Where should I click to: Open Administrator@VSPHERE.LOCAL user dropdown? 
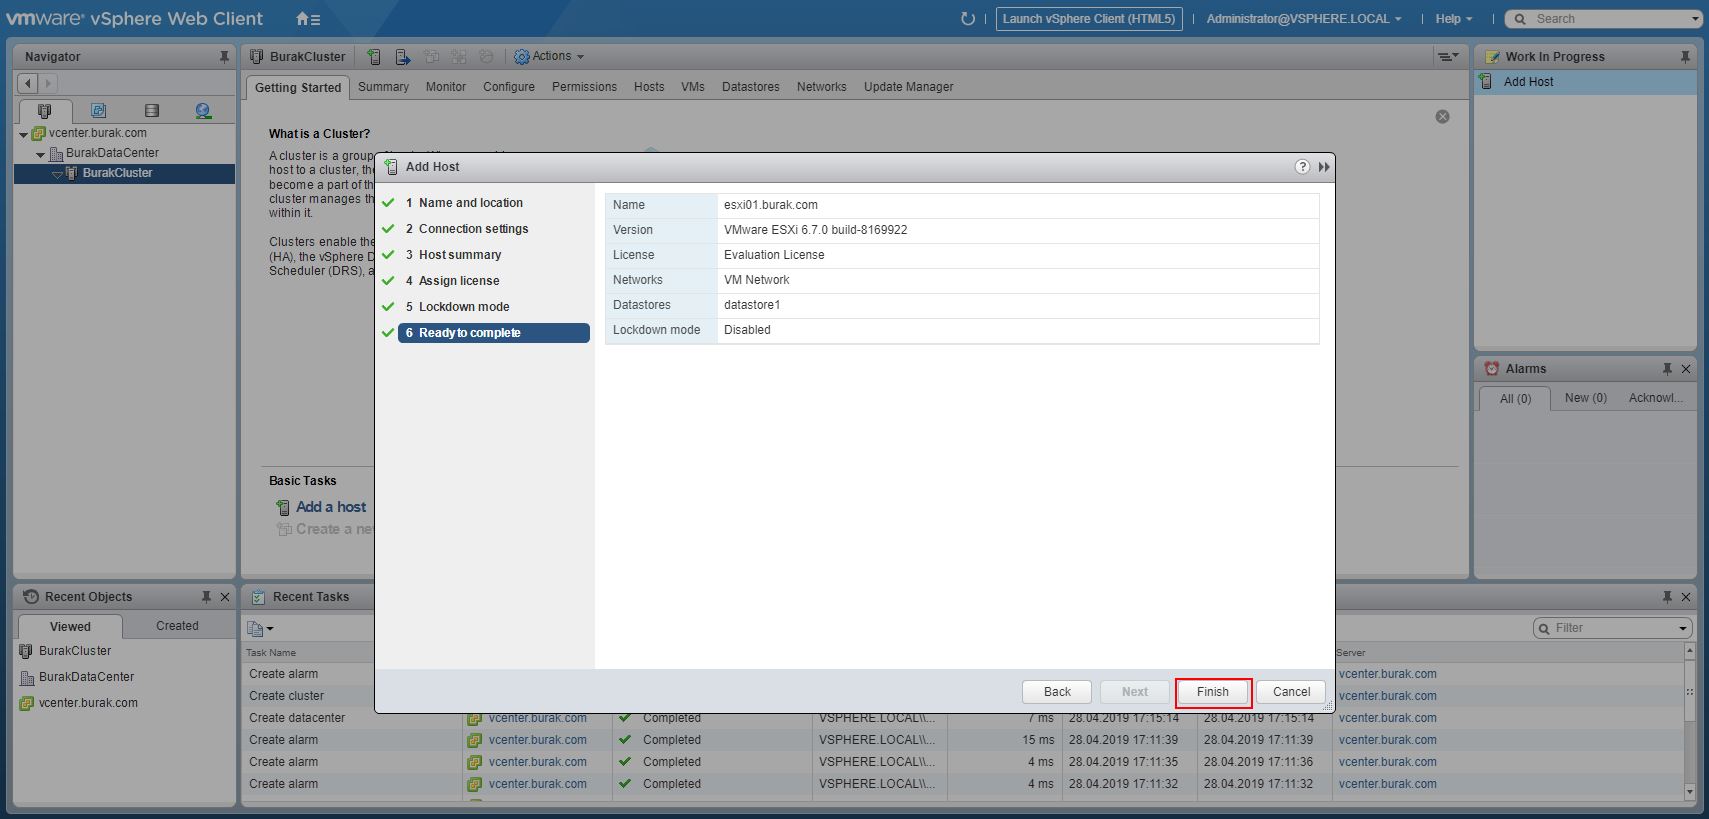1303,19
